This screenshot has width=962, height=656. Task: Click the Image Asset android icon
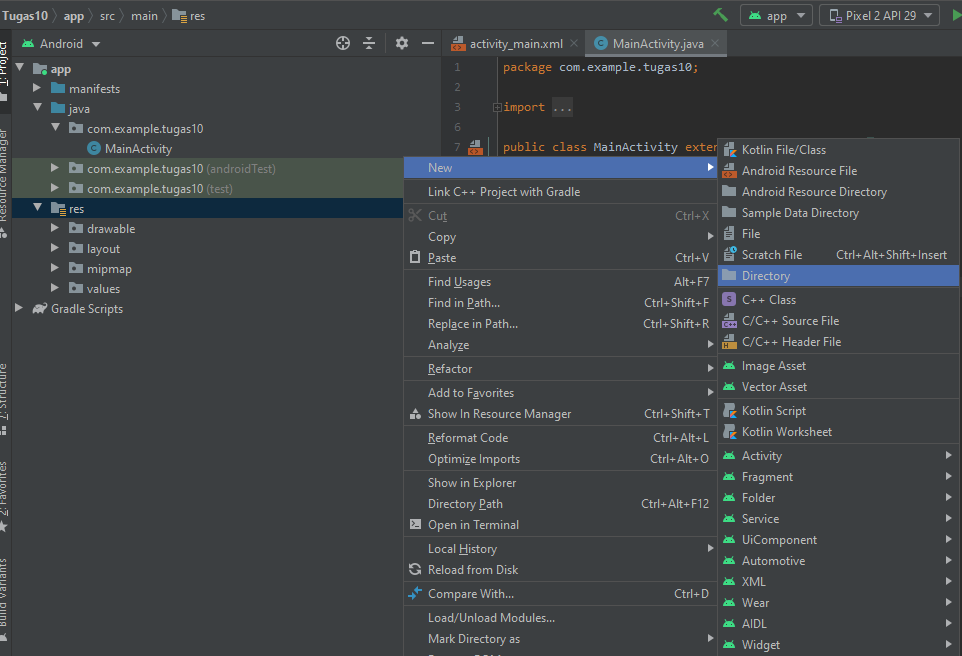[729, 366]
